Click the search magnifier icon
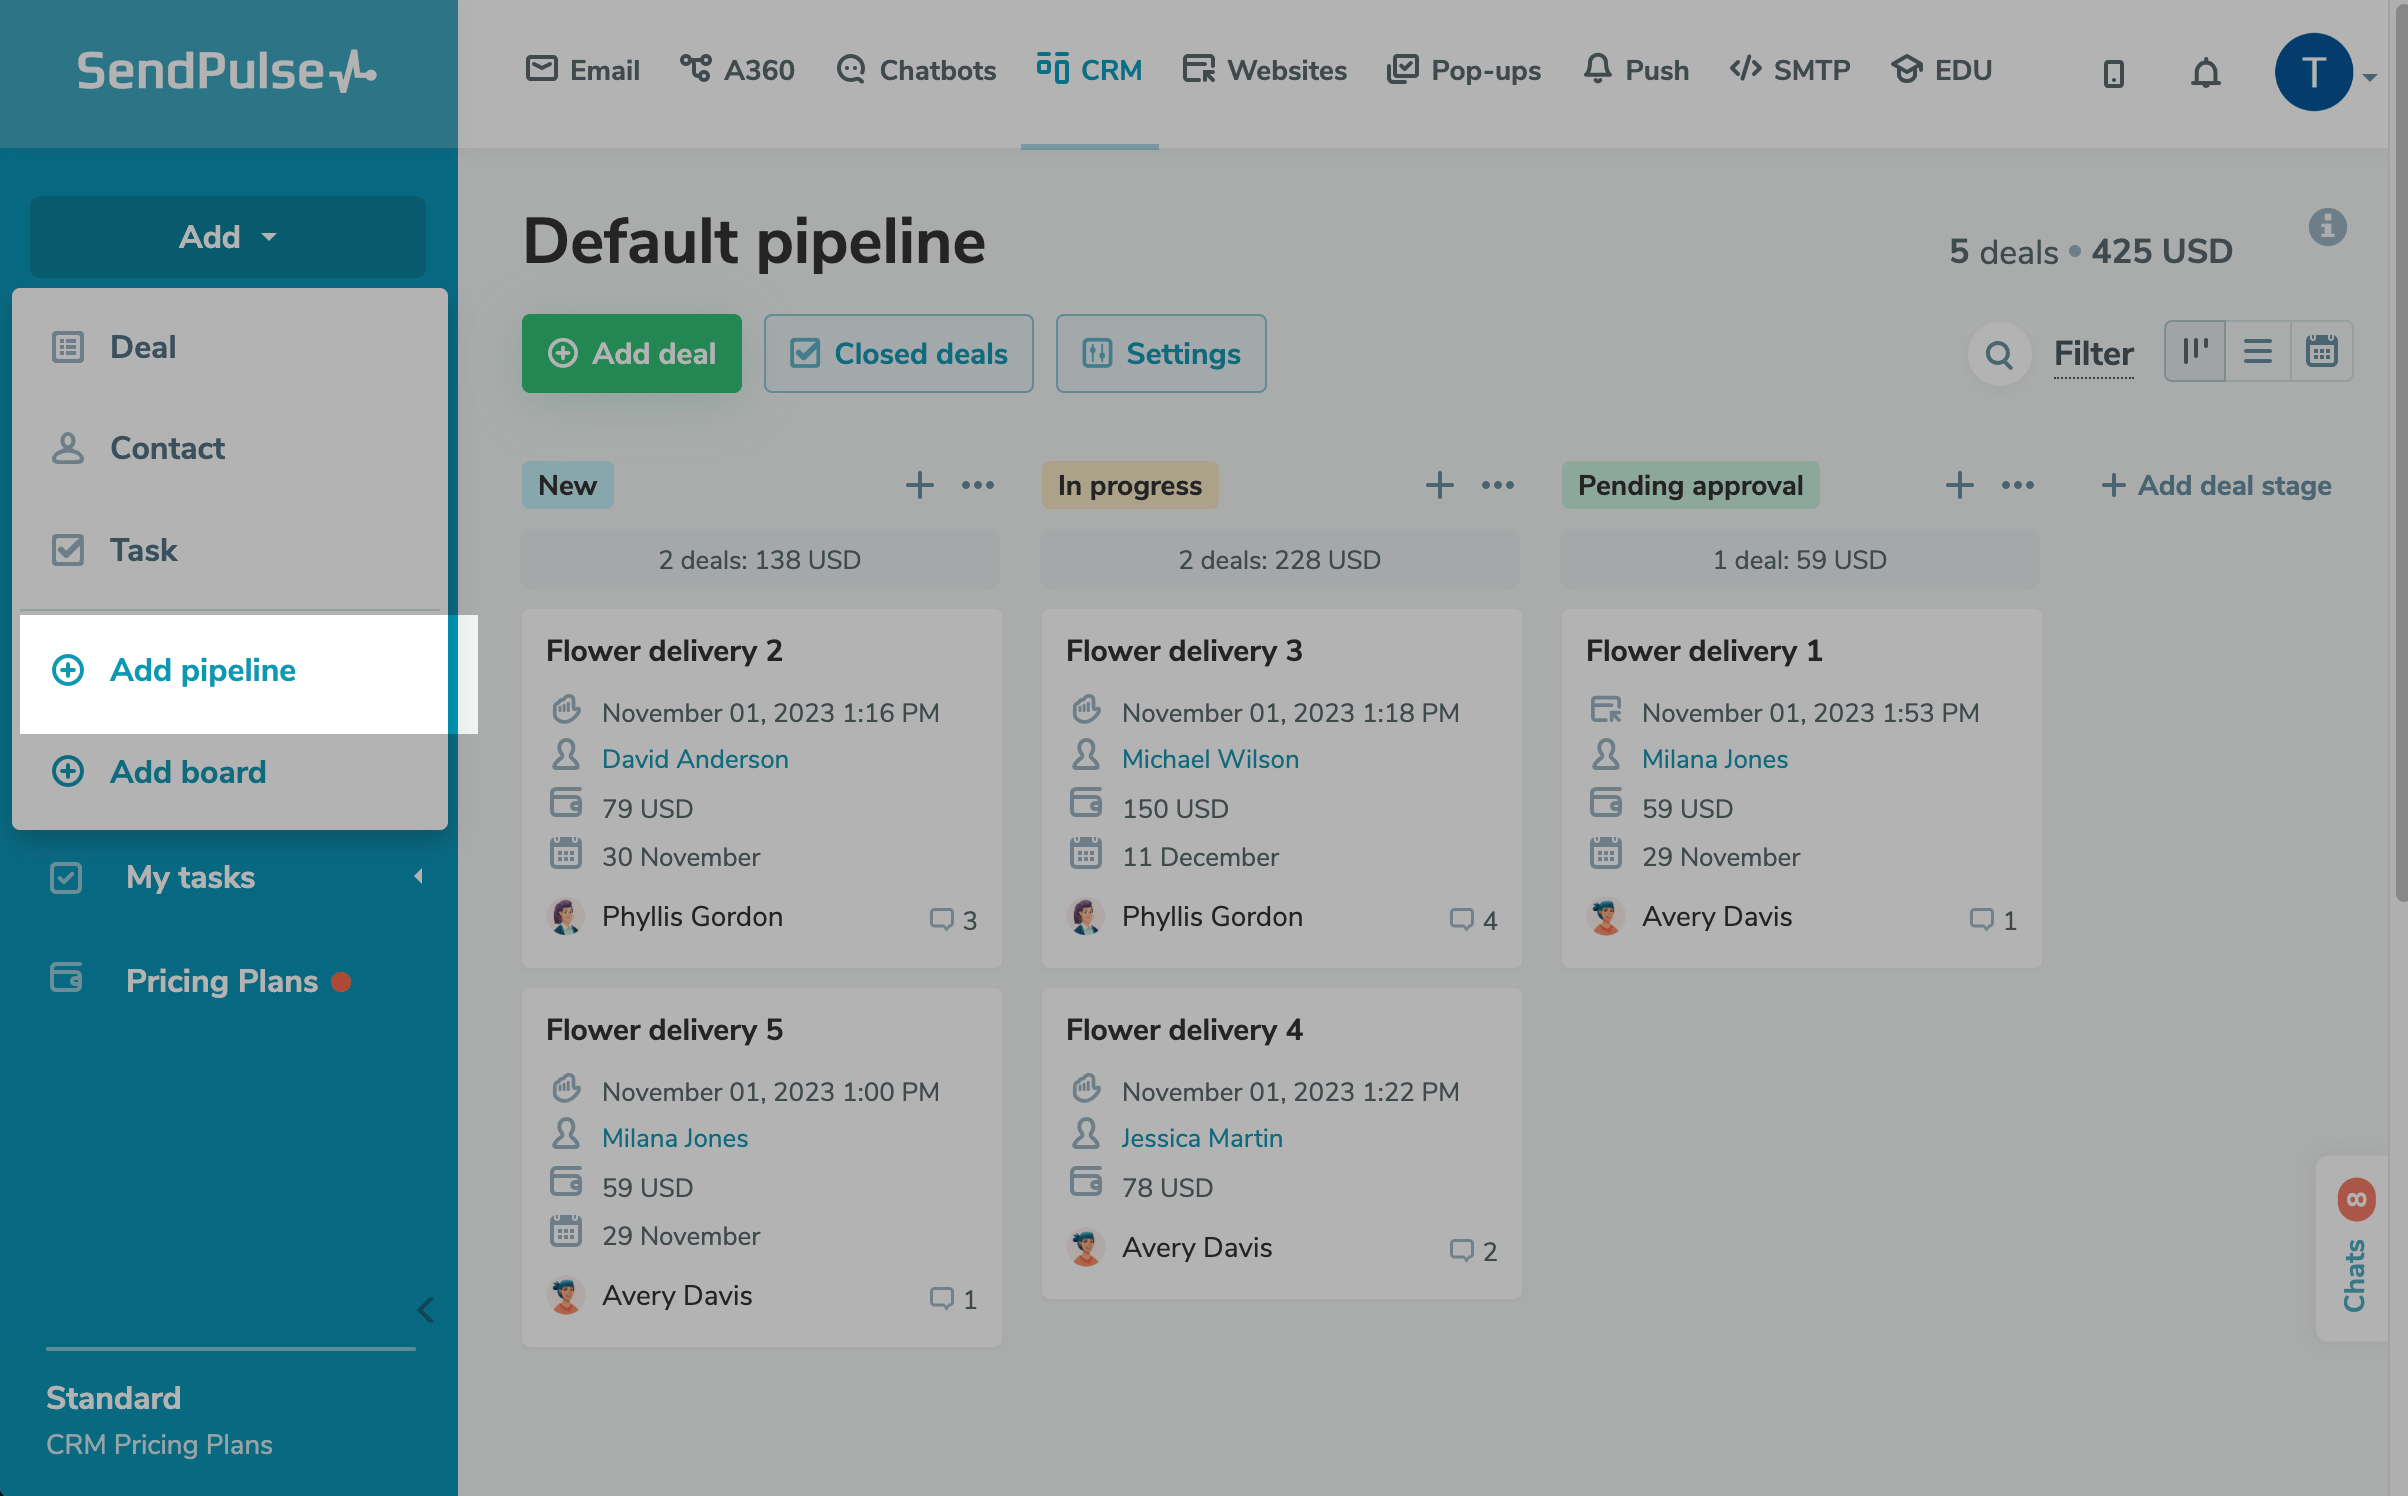This screenshot has height=1496, width=2408. tap(1998, 354)
